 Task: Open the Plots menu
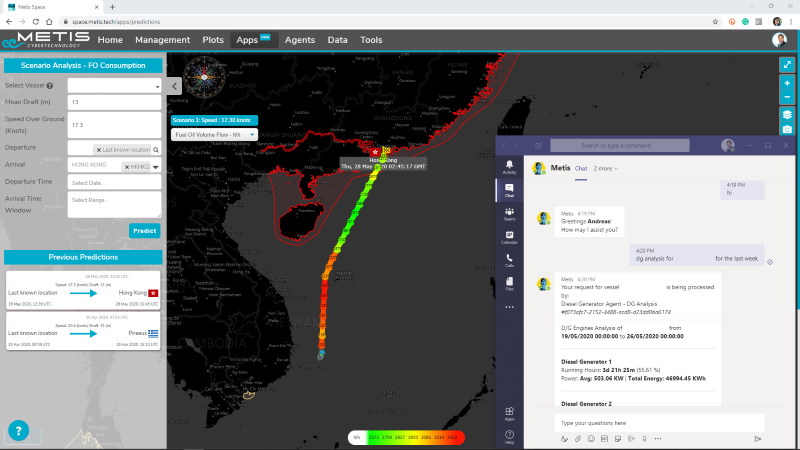pyautogui.click(x=213, y=40)
